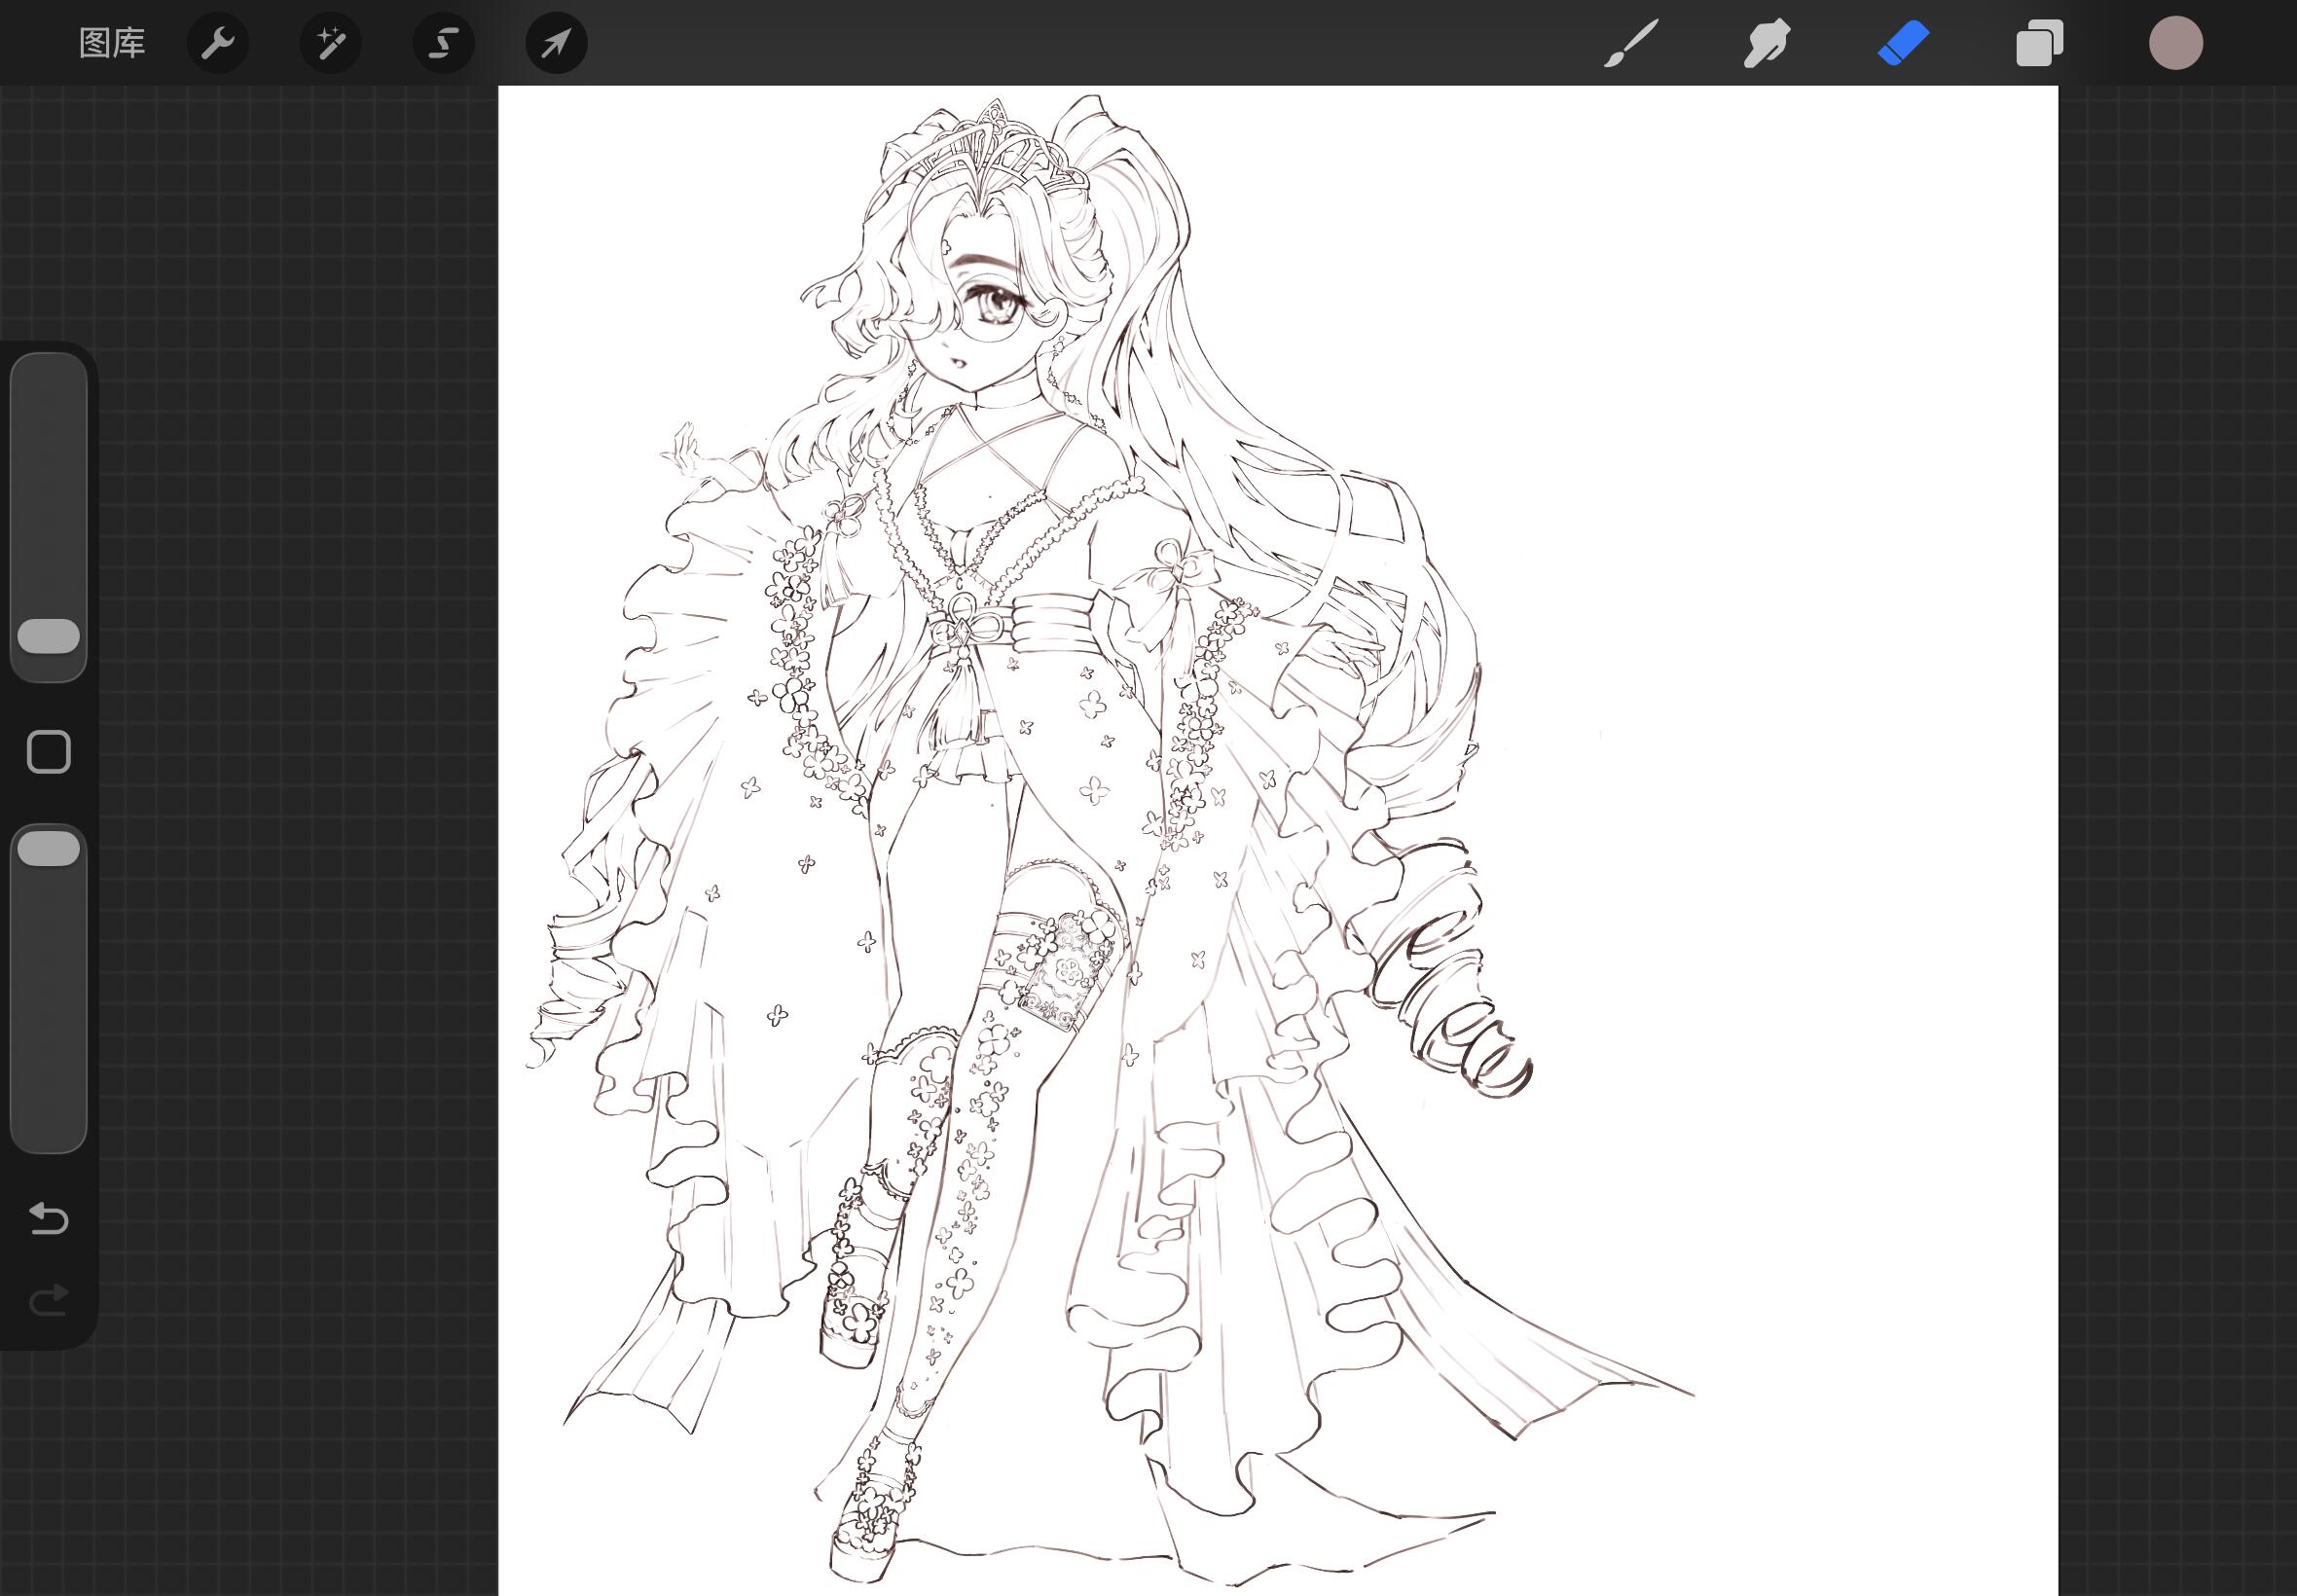2297x1596 pixels.
Task: Open the Layers panel
Action: tap(2039, 44)
